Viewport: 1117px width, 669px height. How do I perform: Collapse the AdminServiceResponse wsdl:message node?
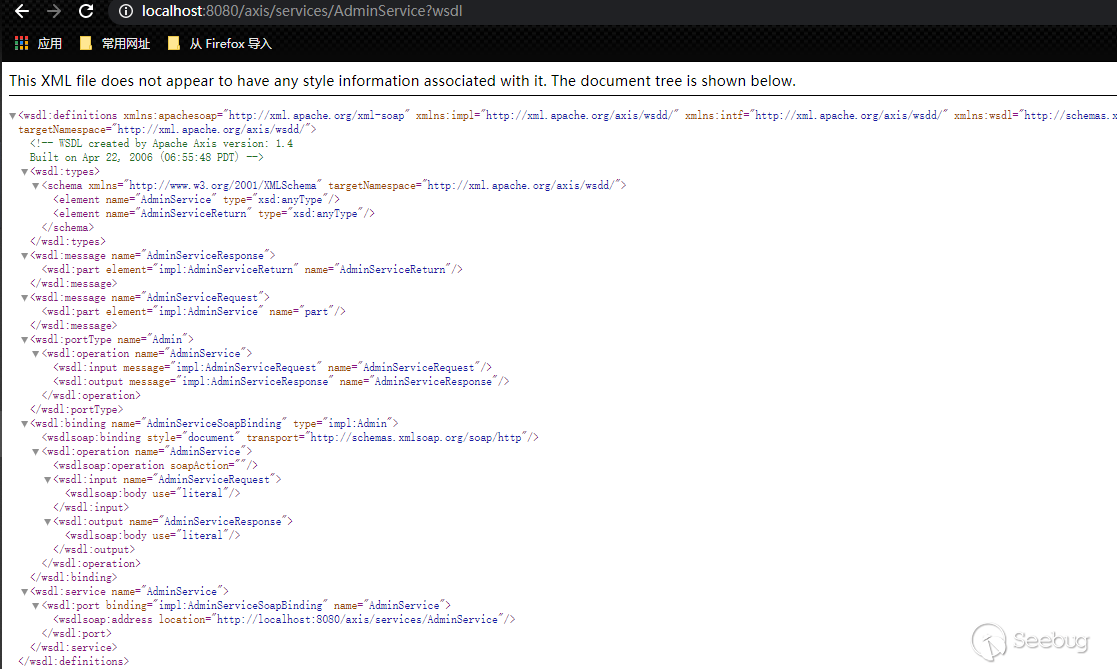coord(24,256)
